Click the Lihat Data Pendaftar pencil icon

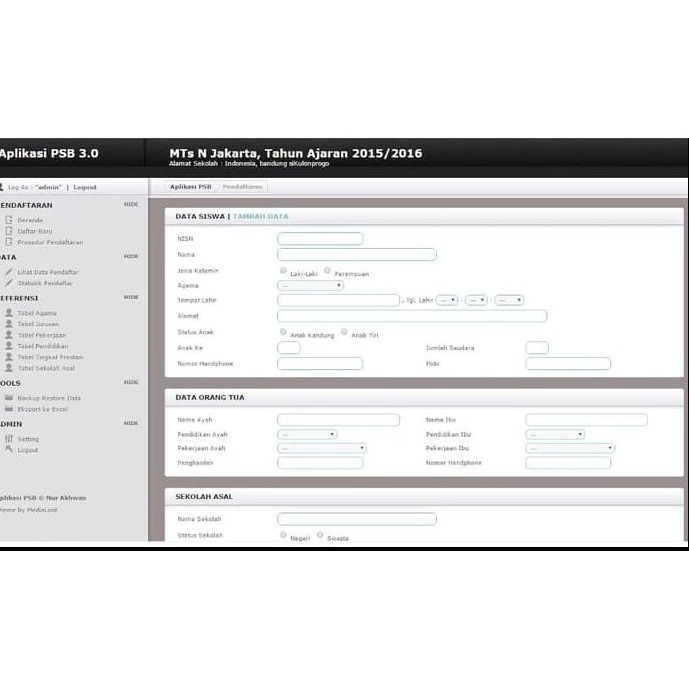click(x=8, y=272)
